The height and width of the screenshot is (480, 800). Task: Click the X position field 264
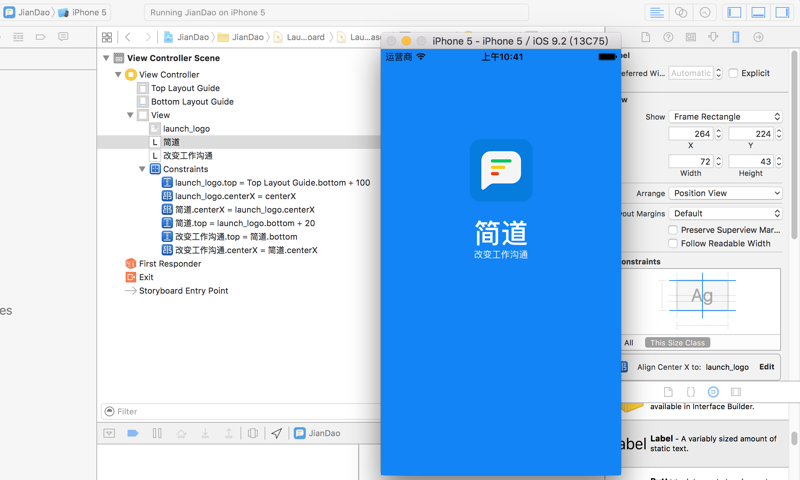click(691, 134)
